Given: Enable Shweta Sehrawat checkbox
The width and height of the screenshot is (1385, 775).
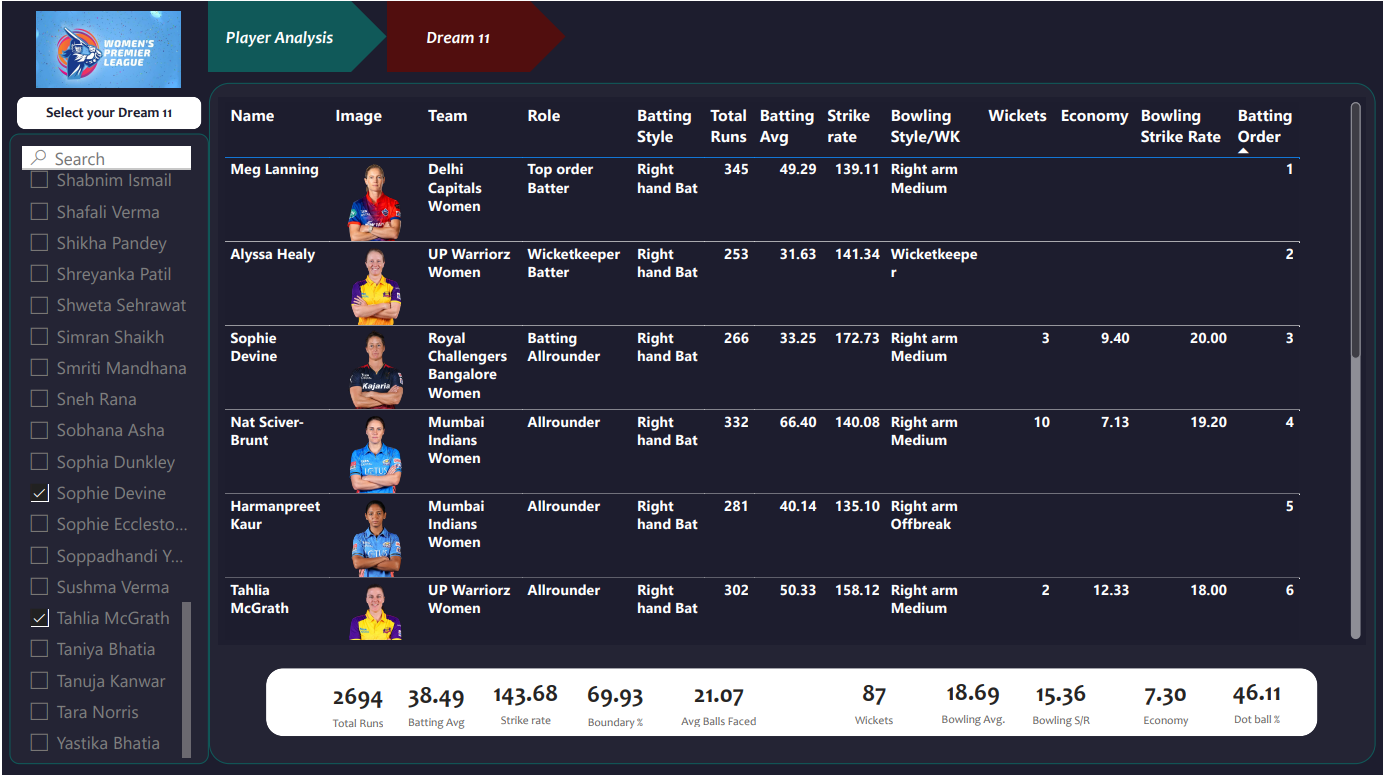Looking at the screenshot, I should [39, 305].
